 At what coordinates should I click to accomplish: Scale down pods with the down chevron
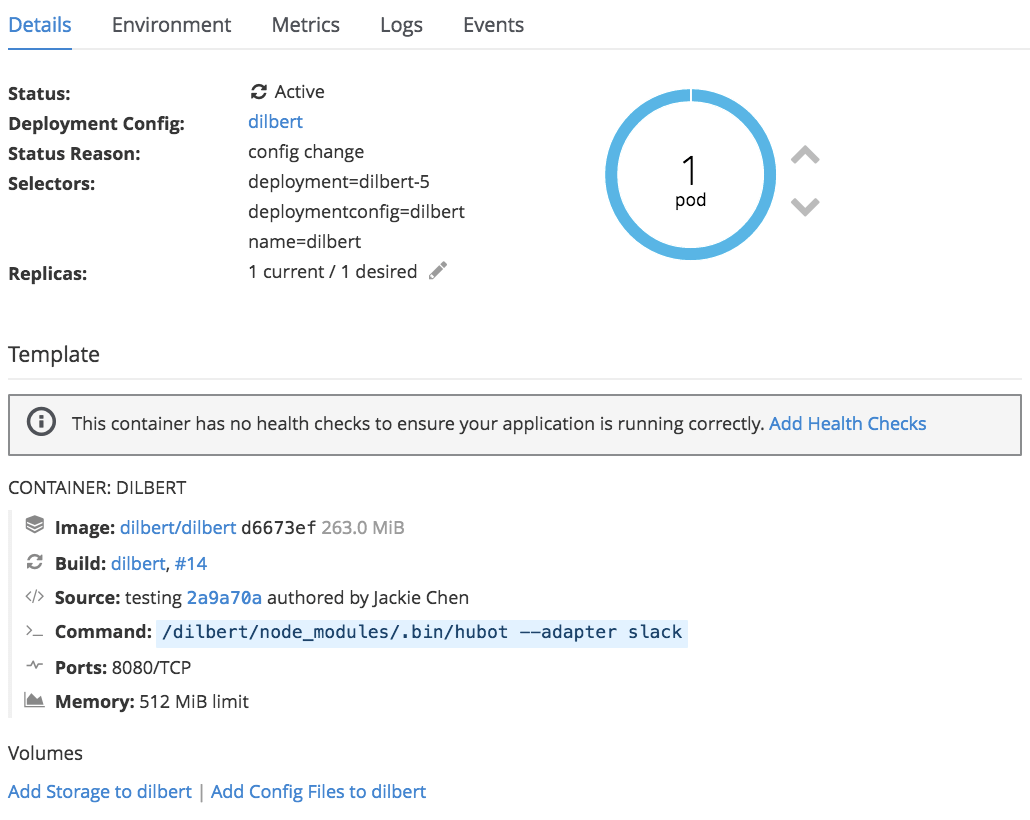pyautogui.click(x=805, y=206)
